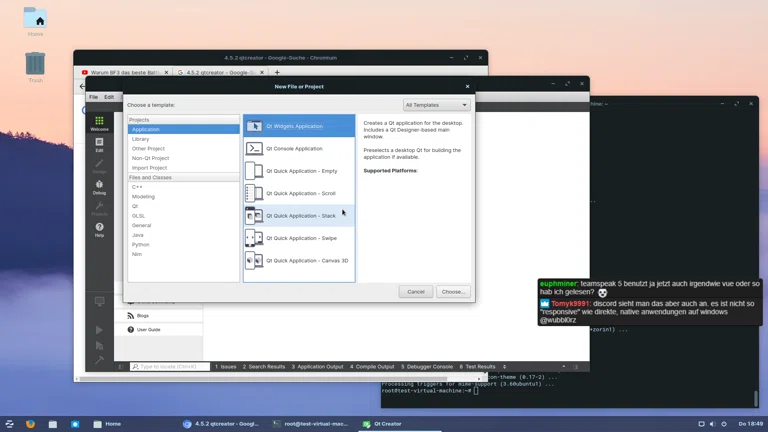Image resolution: width=768 pixels, height=432 pixels.
Task: Select the Nim file category
Action: [x=184, y=254]
